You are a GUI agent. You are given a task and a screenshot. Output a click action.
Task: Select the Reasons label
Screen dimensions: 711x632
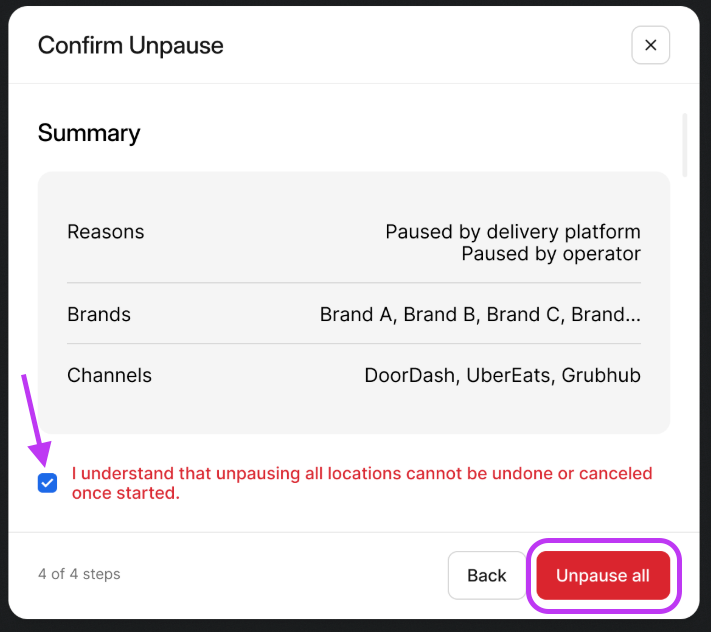(105, 231)
